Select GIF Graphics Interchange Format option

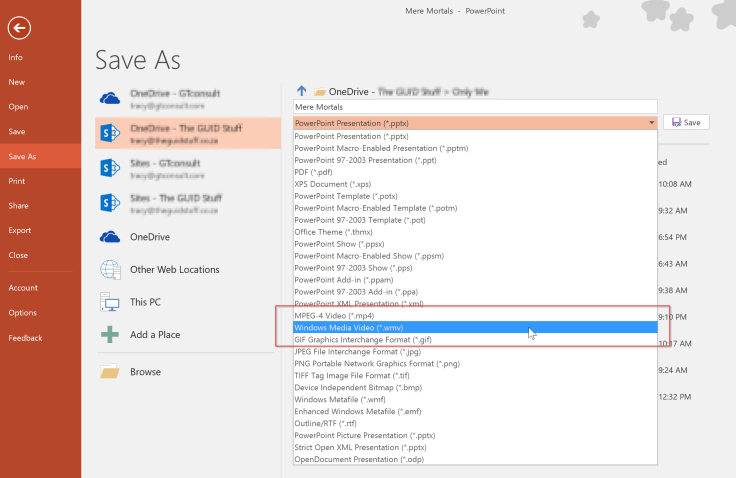click(x=361, y=339)
